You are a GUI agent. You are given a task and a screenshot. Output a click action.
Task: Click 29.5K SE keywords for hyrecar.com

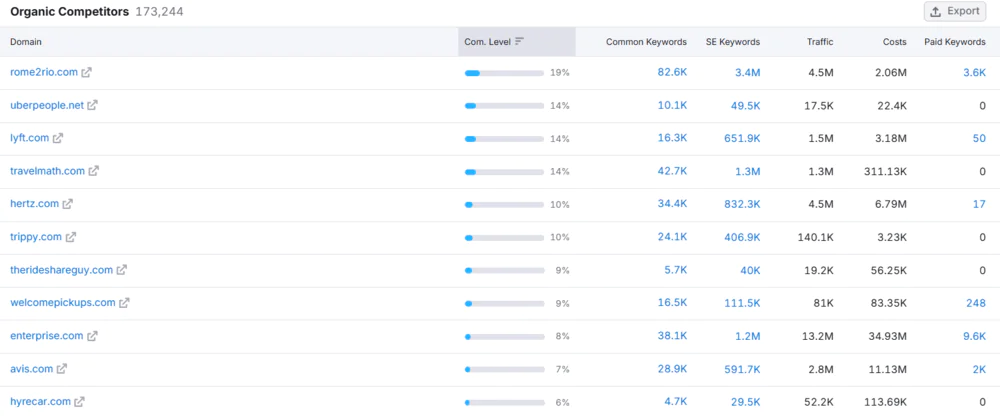[x=746, y=402]
